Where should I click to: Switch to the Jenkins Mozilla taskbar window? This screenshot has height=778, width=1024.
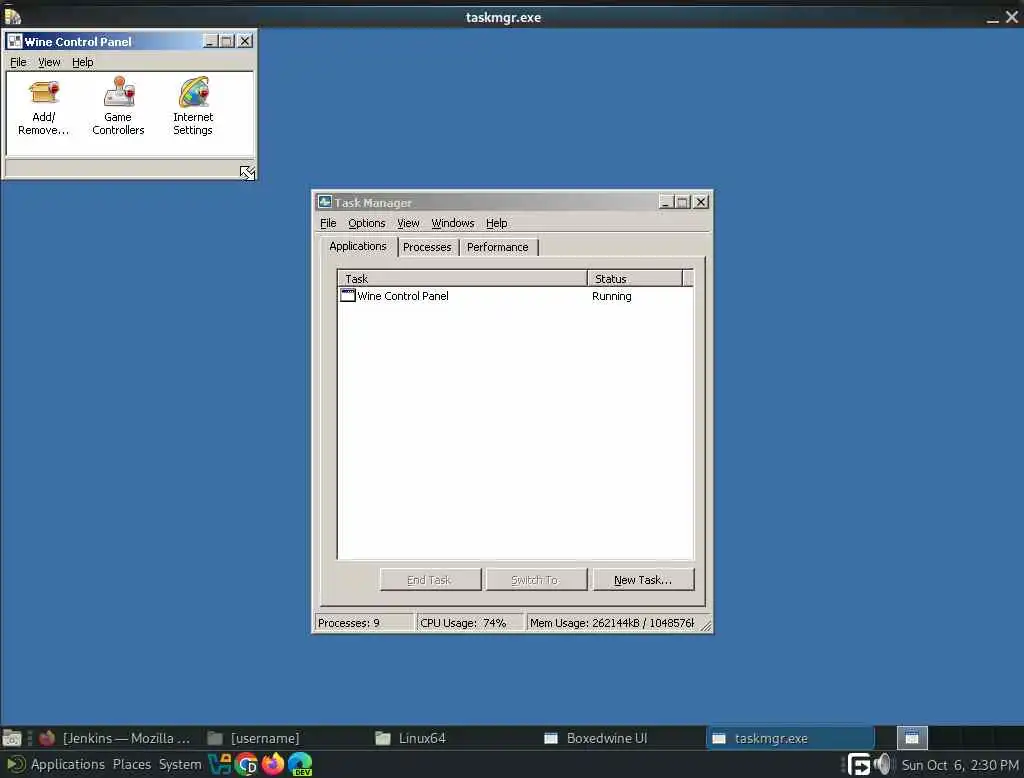click(116, 738)
